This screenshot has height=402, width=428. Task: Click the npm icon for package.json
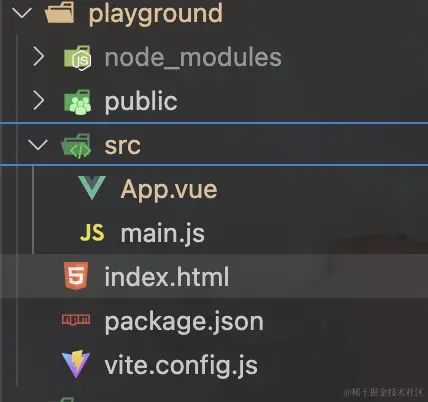point(76,319)
